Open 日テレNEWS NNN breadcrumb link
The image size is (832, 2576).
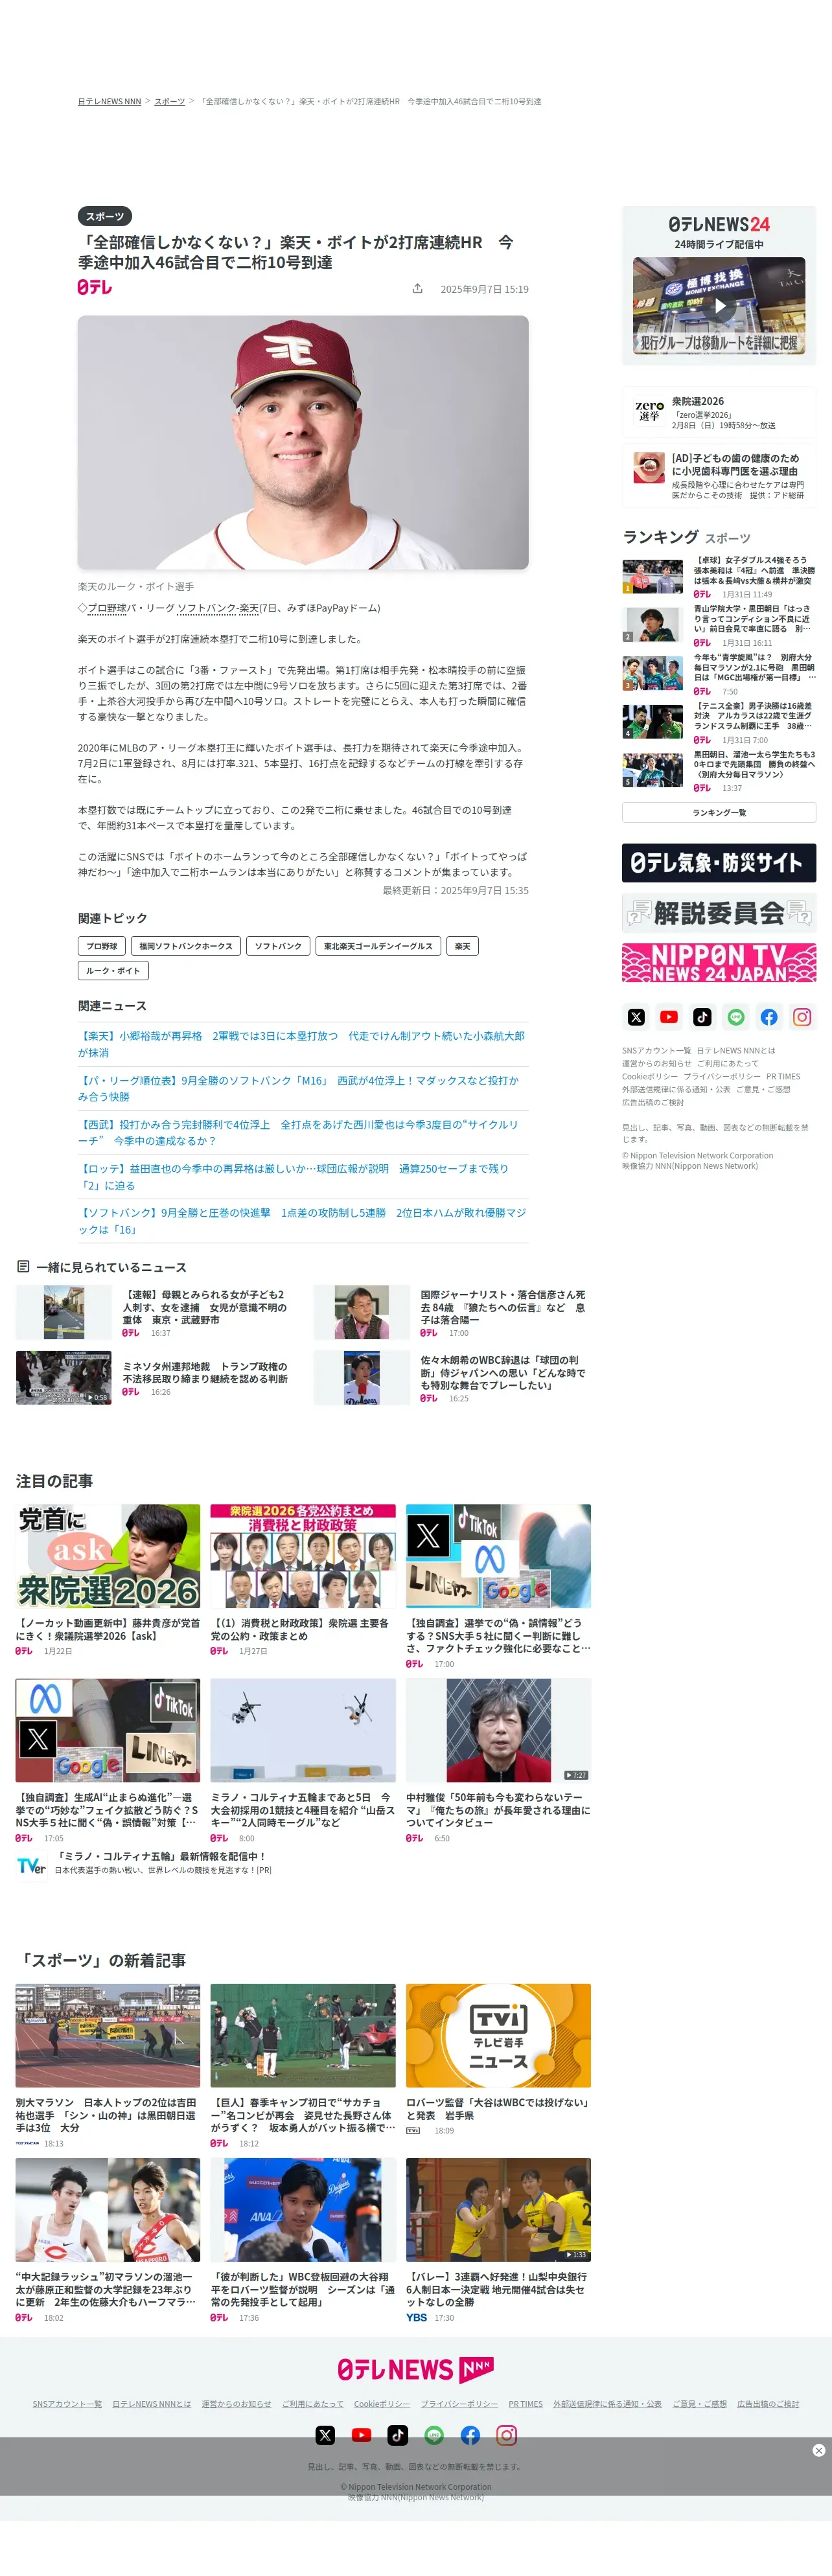tap(109, 101)
